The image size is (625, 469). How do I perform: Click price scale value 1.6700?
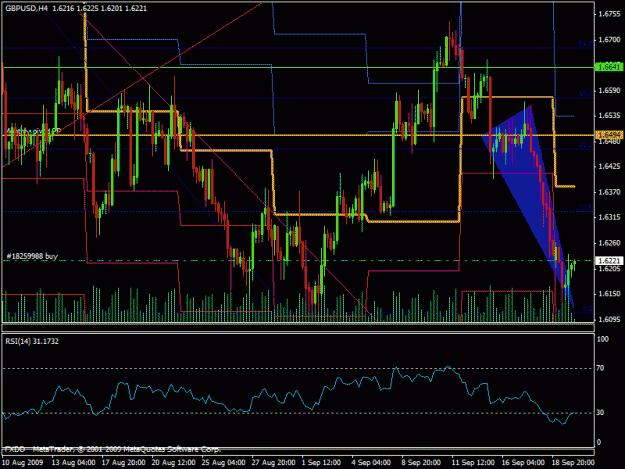609,40
